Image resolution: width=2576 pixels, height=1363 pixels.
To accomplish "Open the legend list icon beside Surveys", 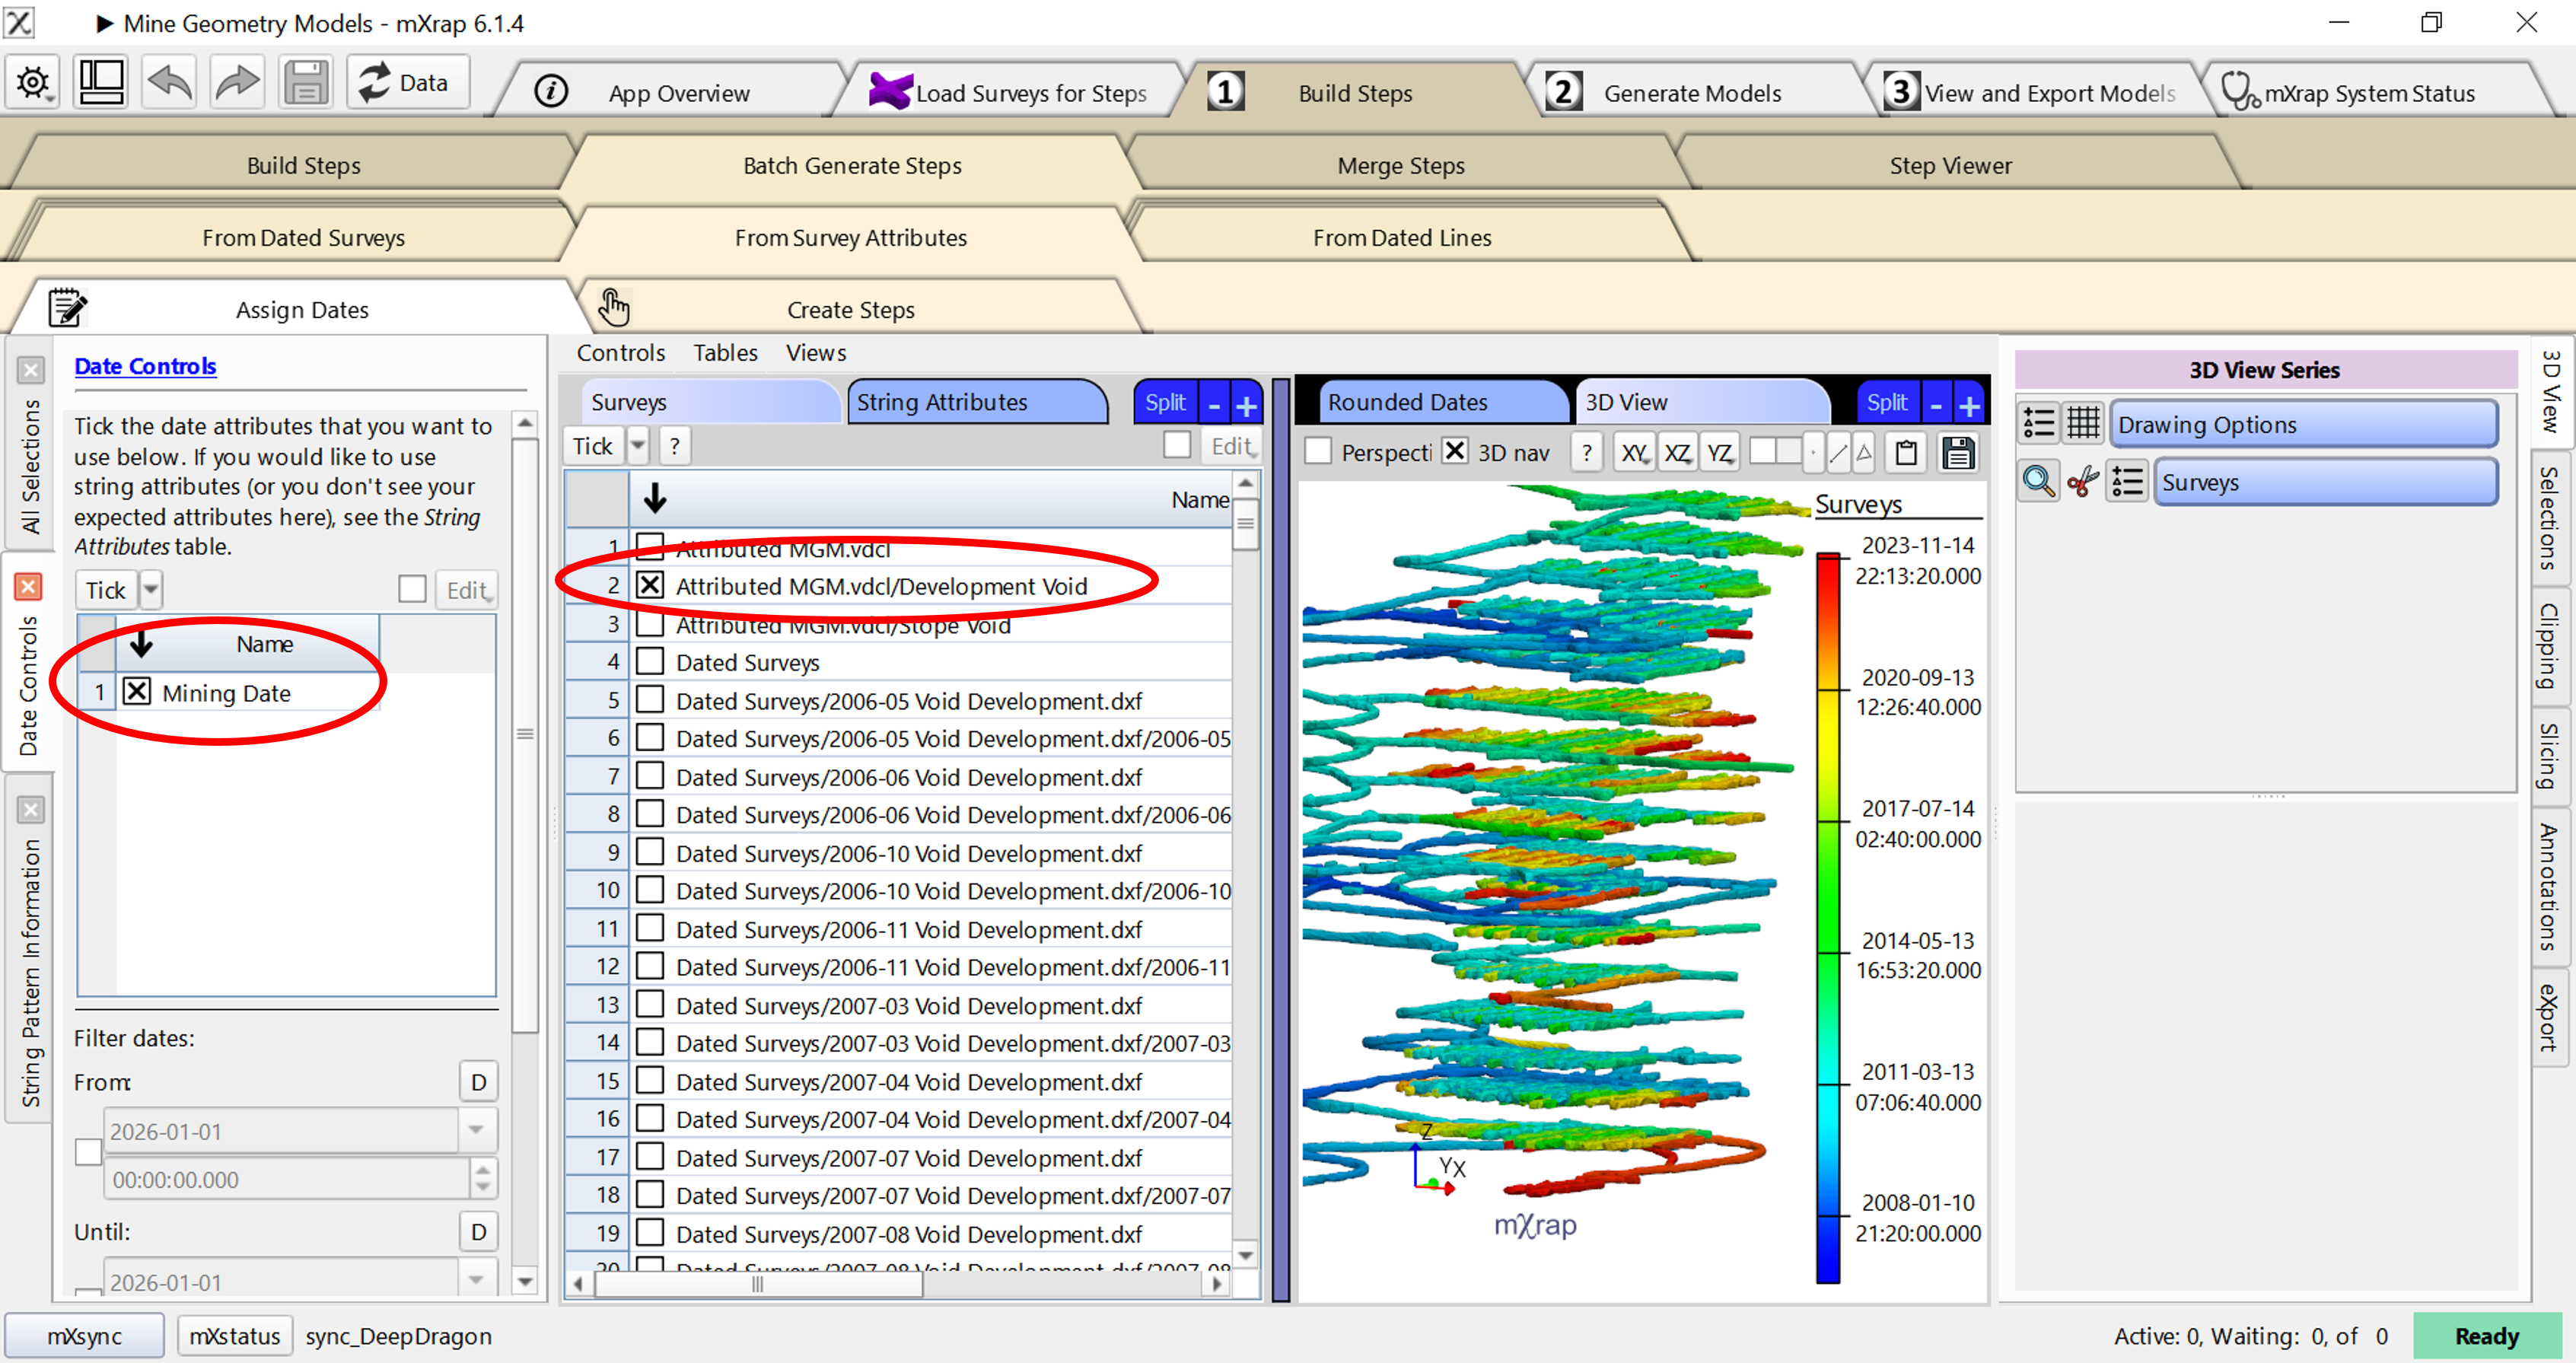I will pos(2127,482).
